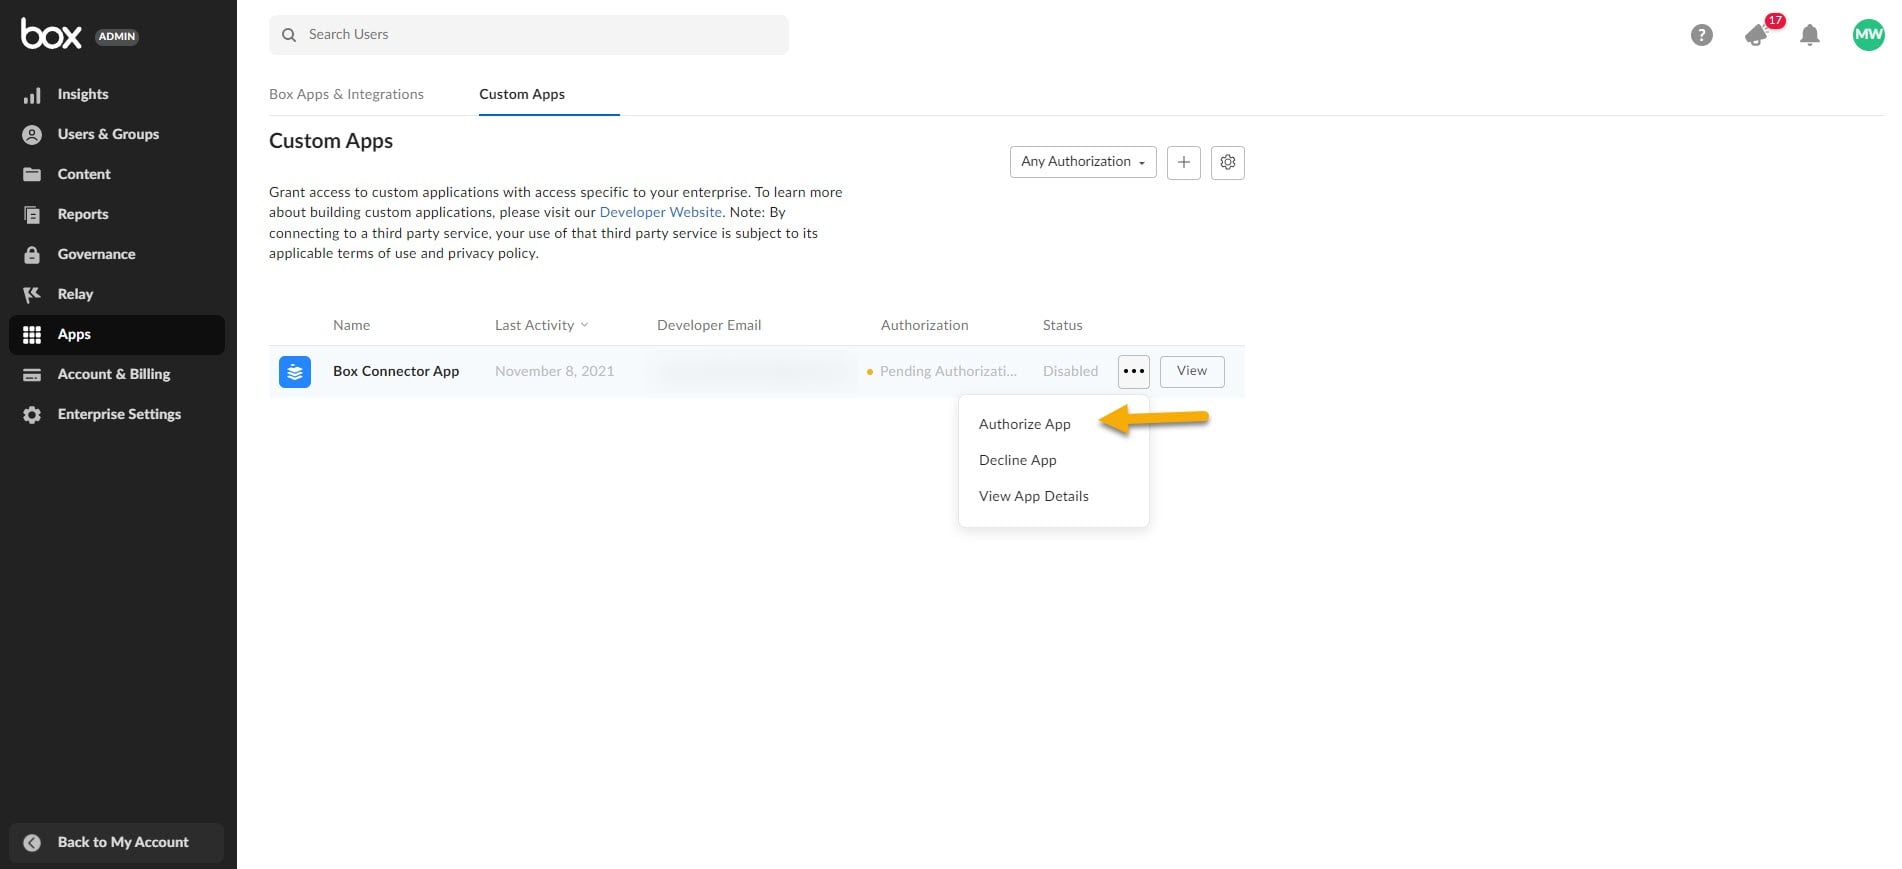1902x869 pixels.
Task: Click the Box Connector App name
Action: 396,371
